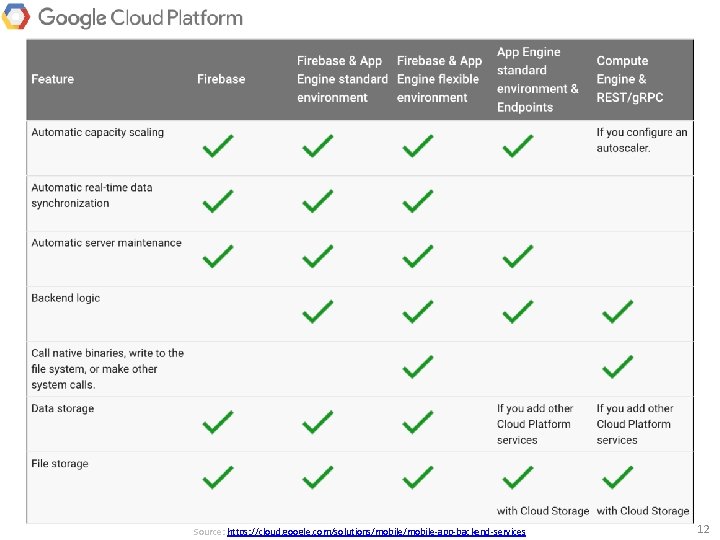The height and width of the screenshot is (540, 720).
Task: Click the 'Google Cloud Platform' title text
Action: 140,18
